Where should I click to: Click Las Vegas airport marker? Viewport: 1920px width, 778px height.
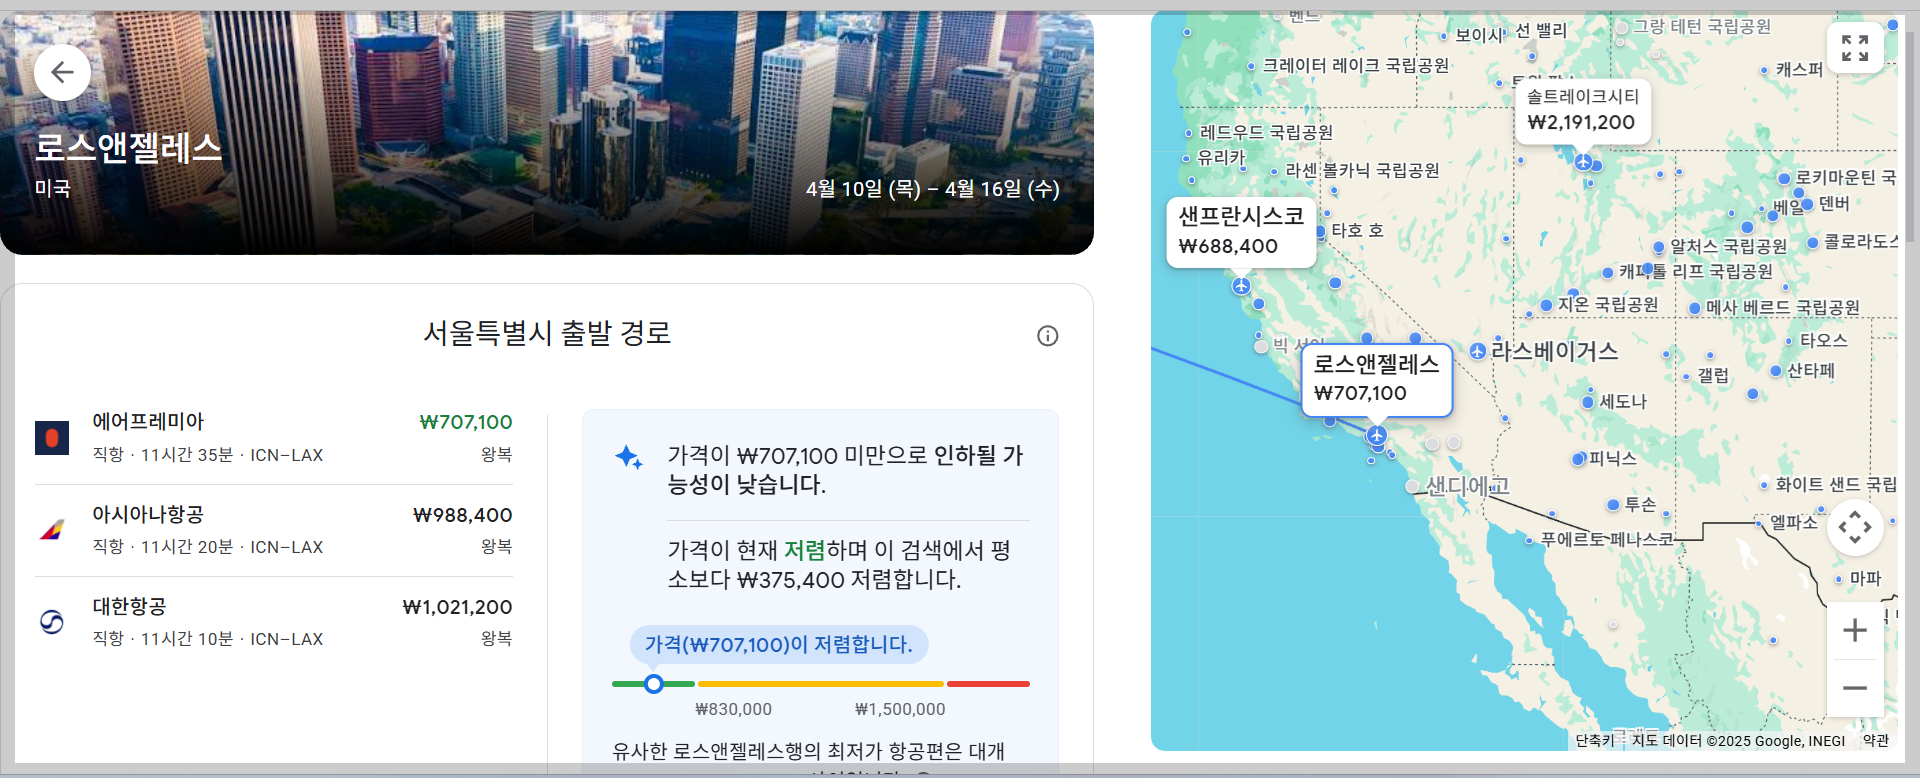[1478, 351]
